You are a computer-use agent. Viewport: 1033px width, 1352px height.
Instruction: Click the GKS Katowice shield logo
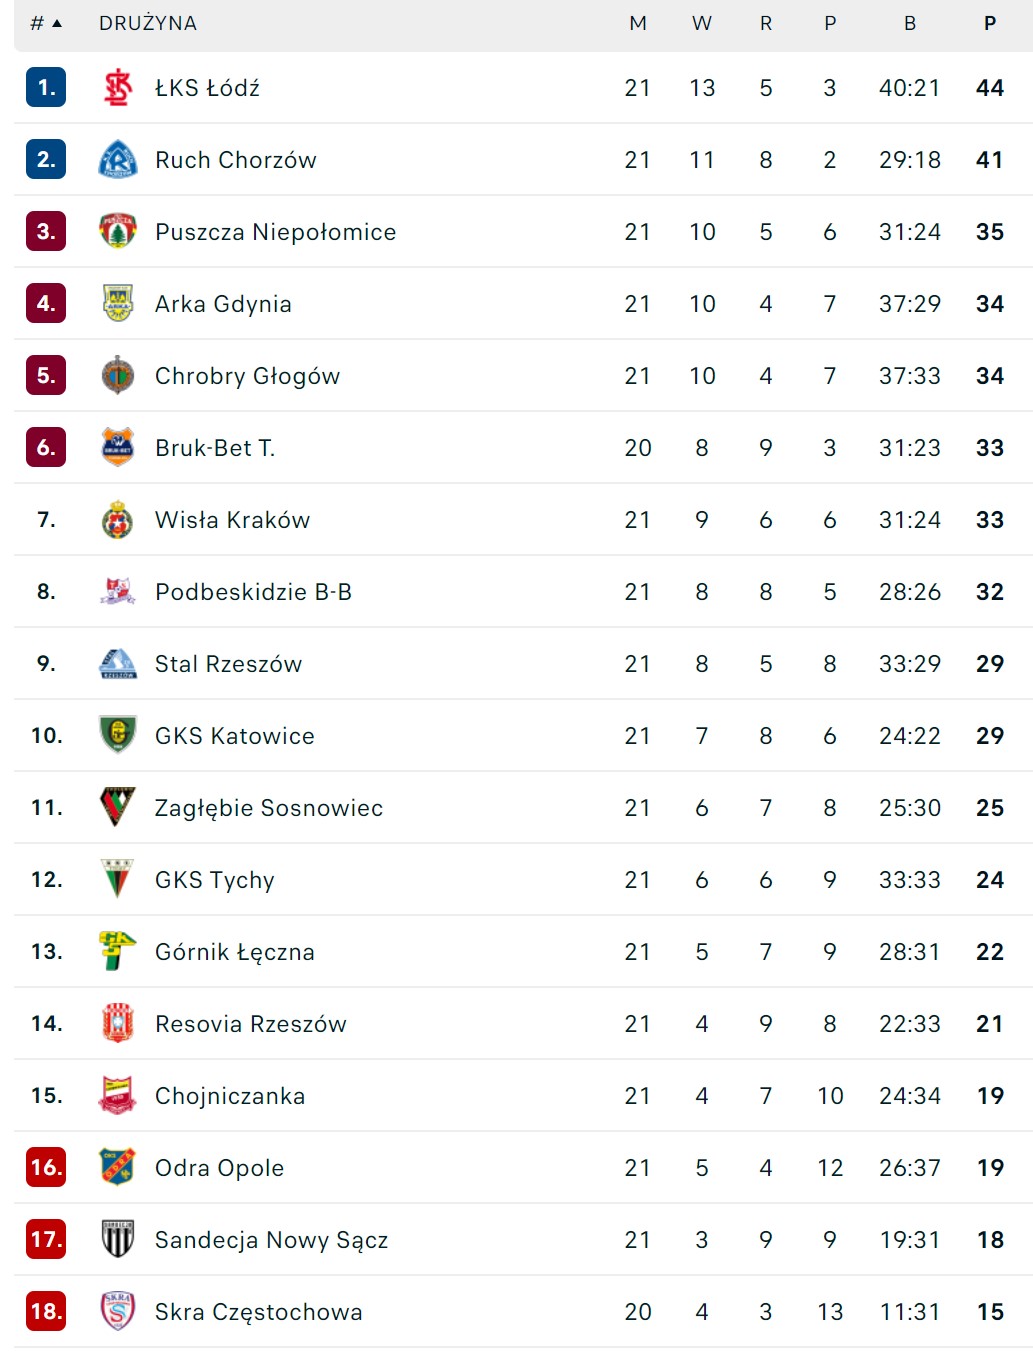coord(118,736)
